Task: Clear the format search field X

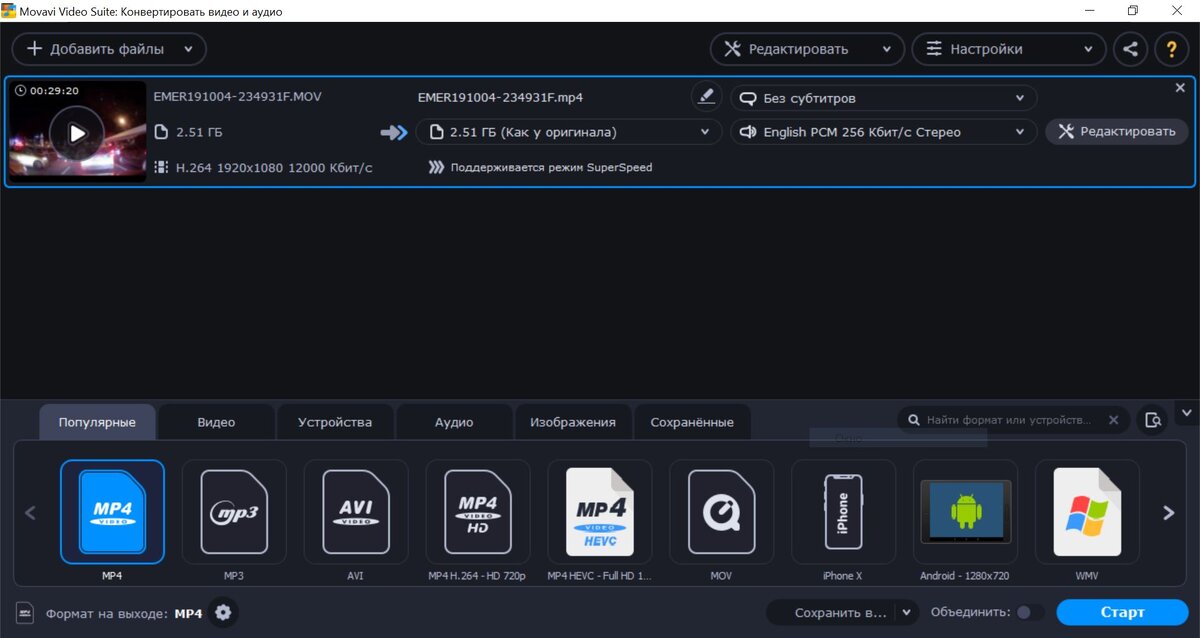Action: tap(1114, 420)
